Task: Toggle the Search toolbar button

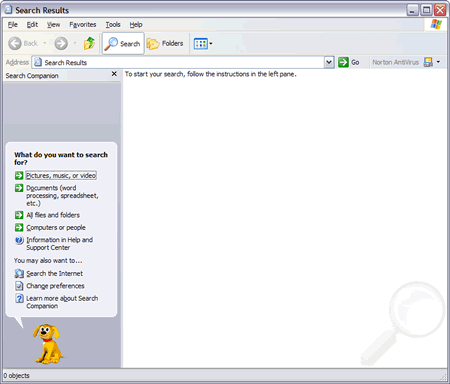Action: tap(123, 43)
